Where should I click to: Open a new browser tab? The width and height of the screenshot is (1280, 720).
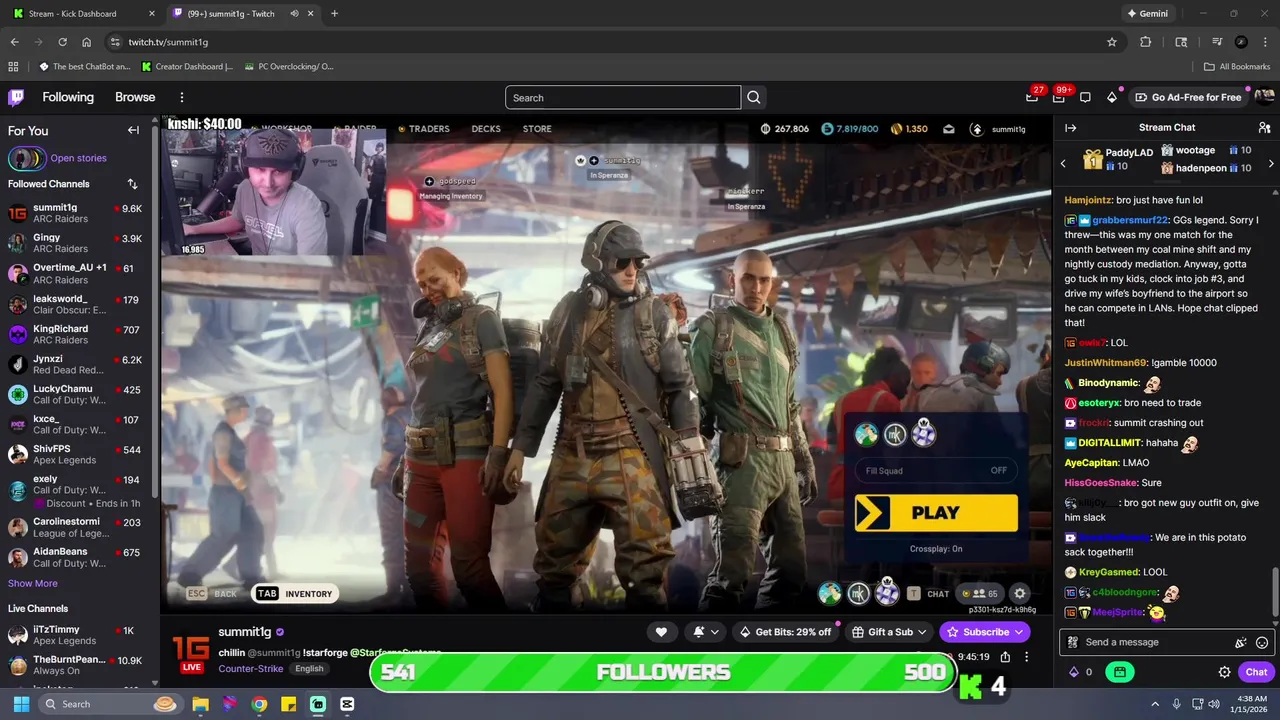point(334,14)
